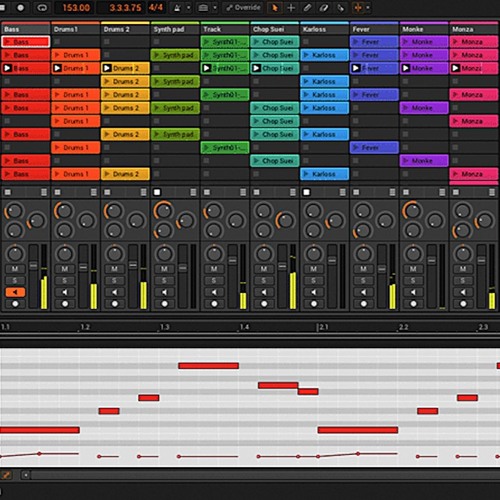
Task: Click the Bass track volume fader handle
Action: tap(33, 266)
